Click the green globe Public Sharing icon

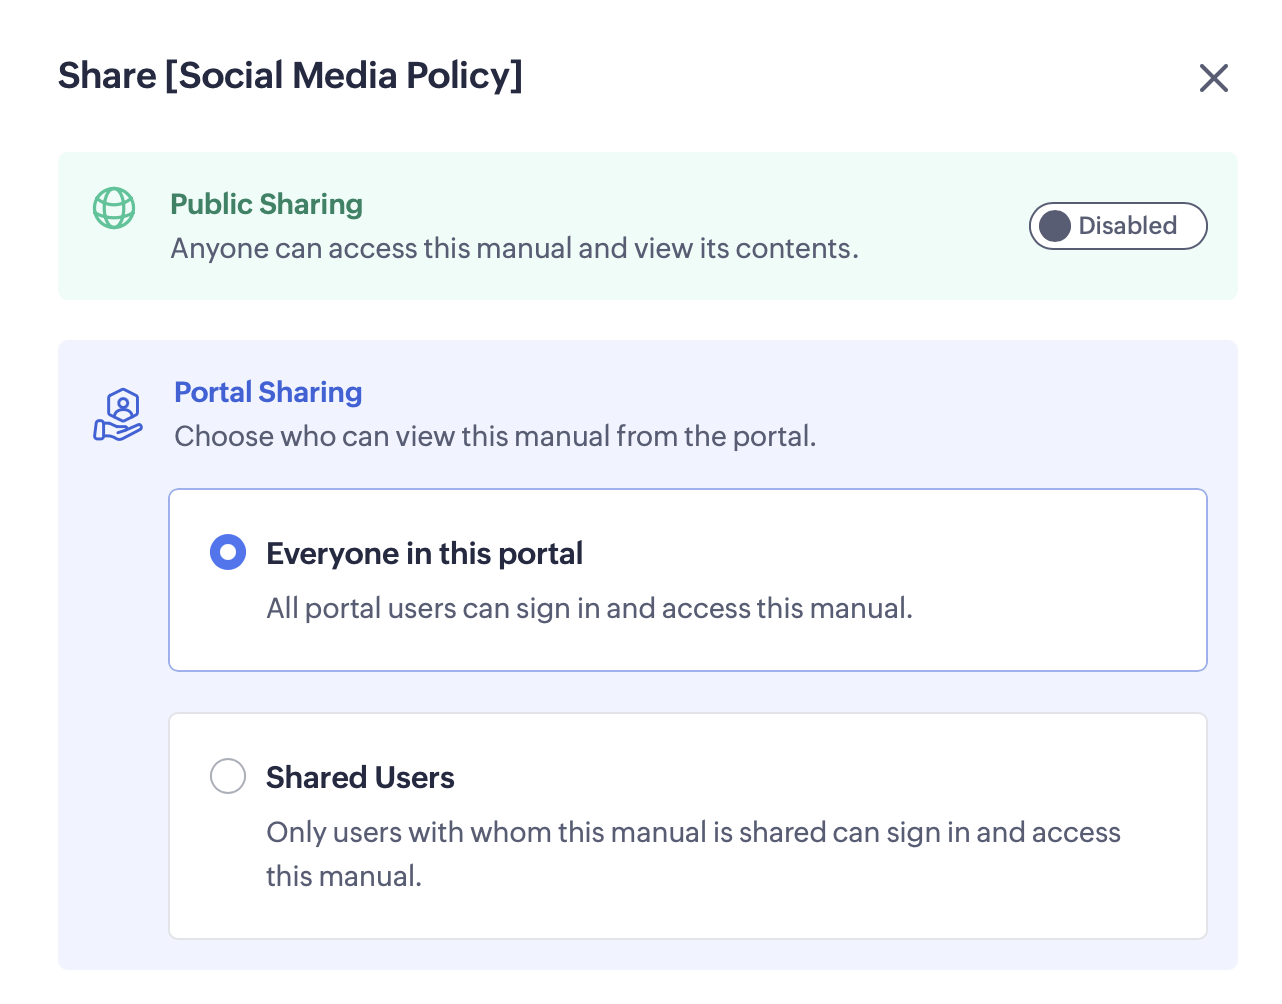pos(114,208)
